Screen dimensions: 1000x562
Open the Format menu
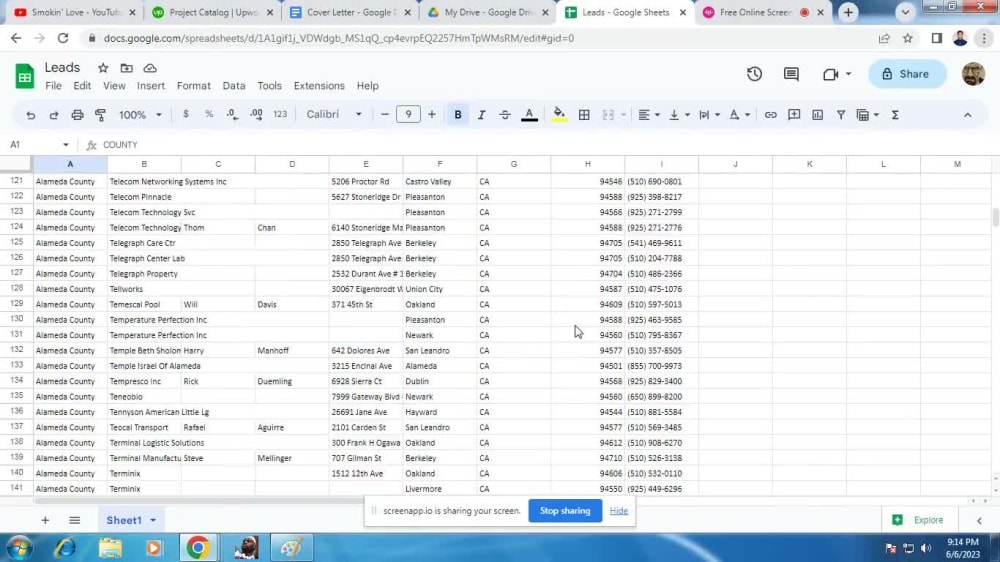tap(193, 85)
